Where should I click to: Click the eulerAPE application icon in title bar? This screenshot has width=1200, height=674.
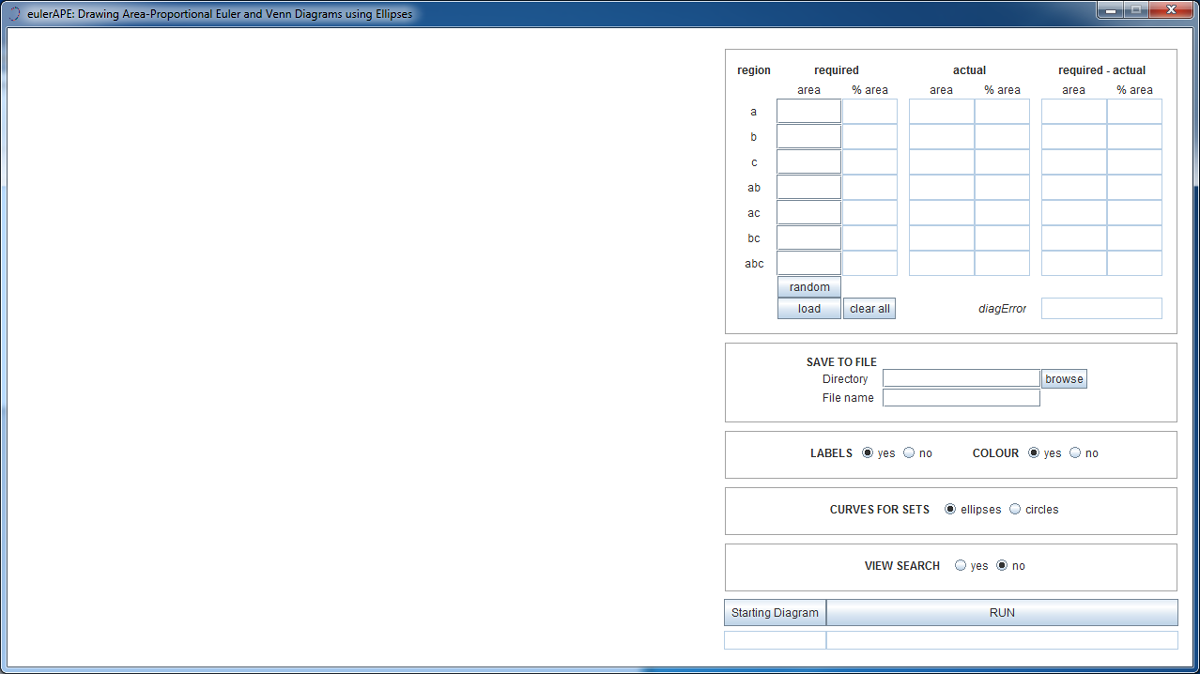point(14,14)
